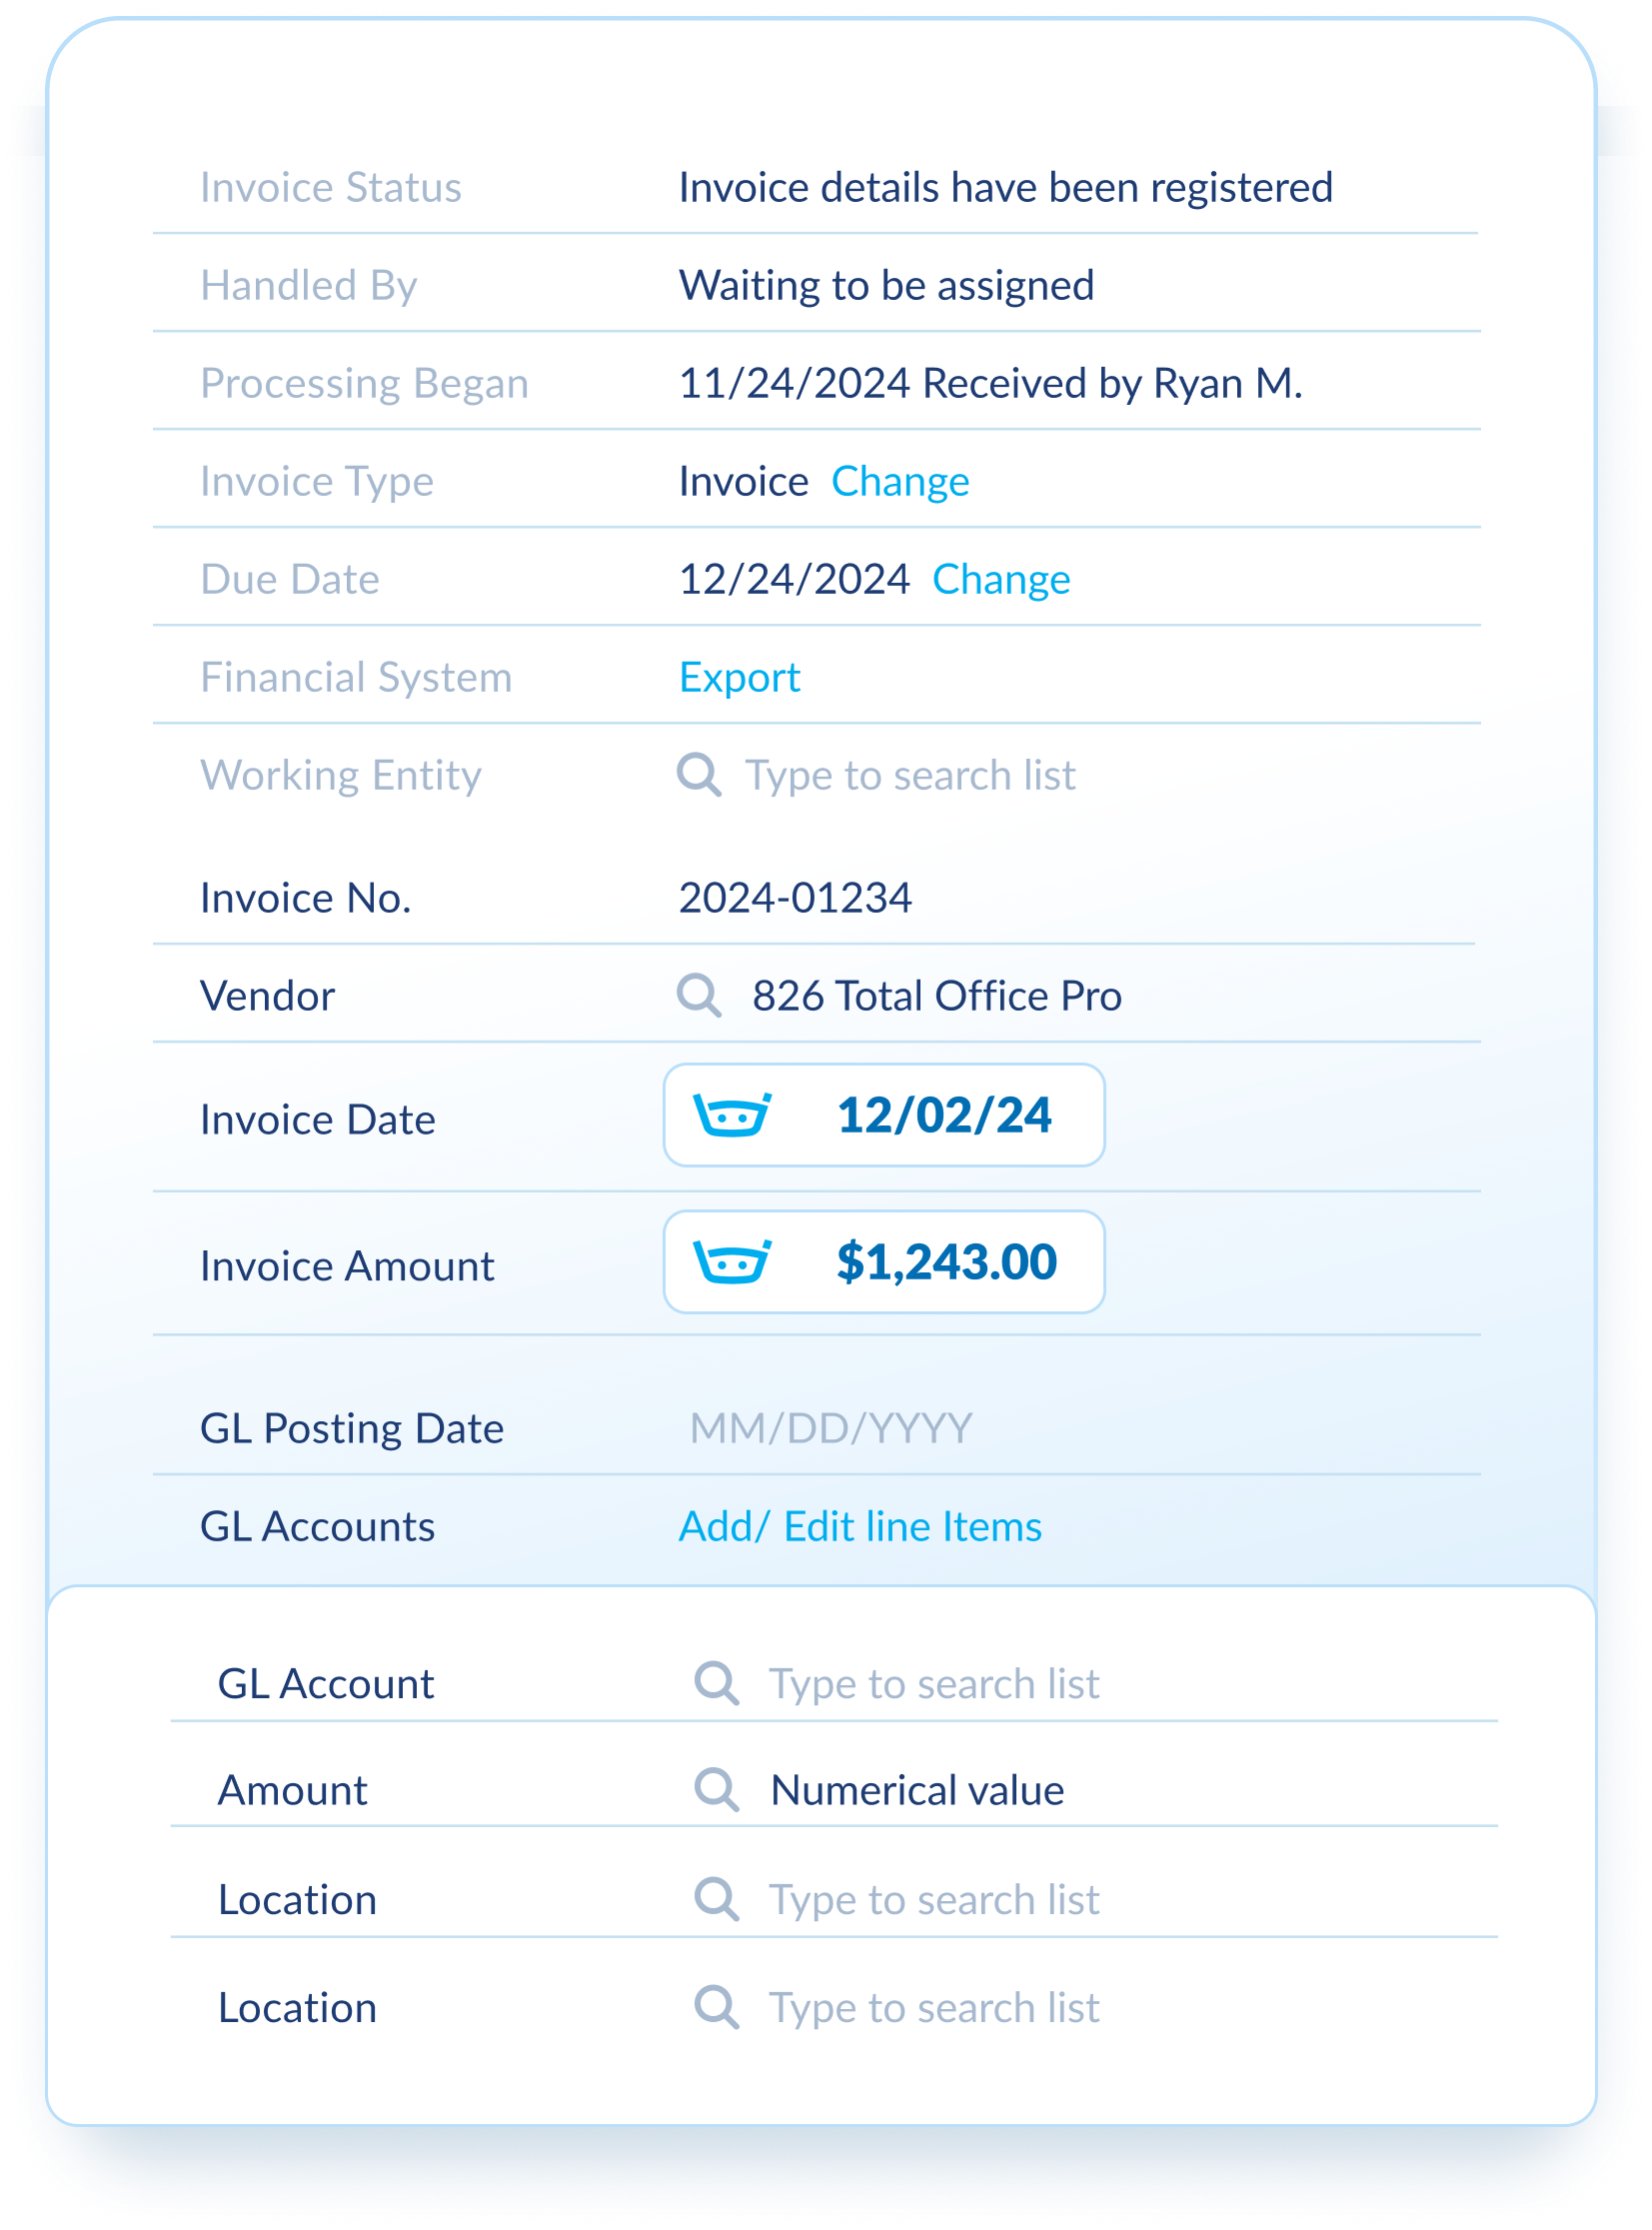Change the Due Date
Viewport: 1652px width, 2230px height.
(x=1001, y=580)
